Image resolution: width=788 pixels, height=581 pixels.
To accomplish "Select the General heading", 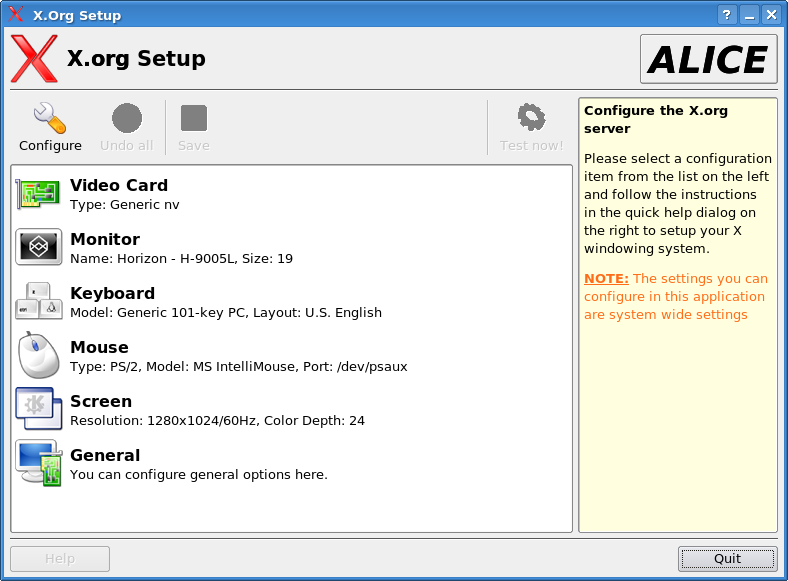I will click(x=105, y=455).
